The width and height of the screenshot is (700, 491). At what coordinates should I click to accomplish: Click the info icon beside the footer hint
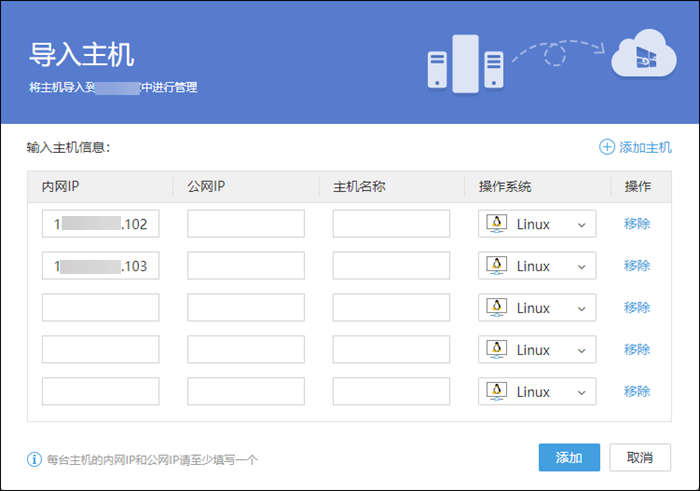(x=34, y=460)
